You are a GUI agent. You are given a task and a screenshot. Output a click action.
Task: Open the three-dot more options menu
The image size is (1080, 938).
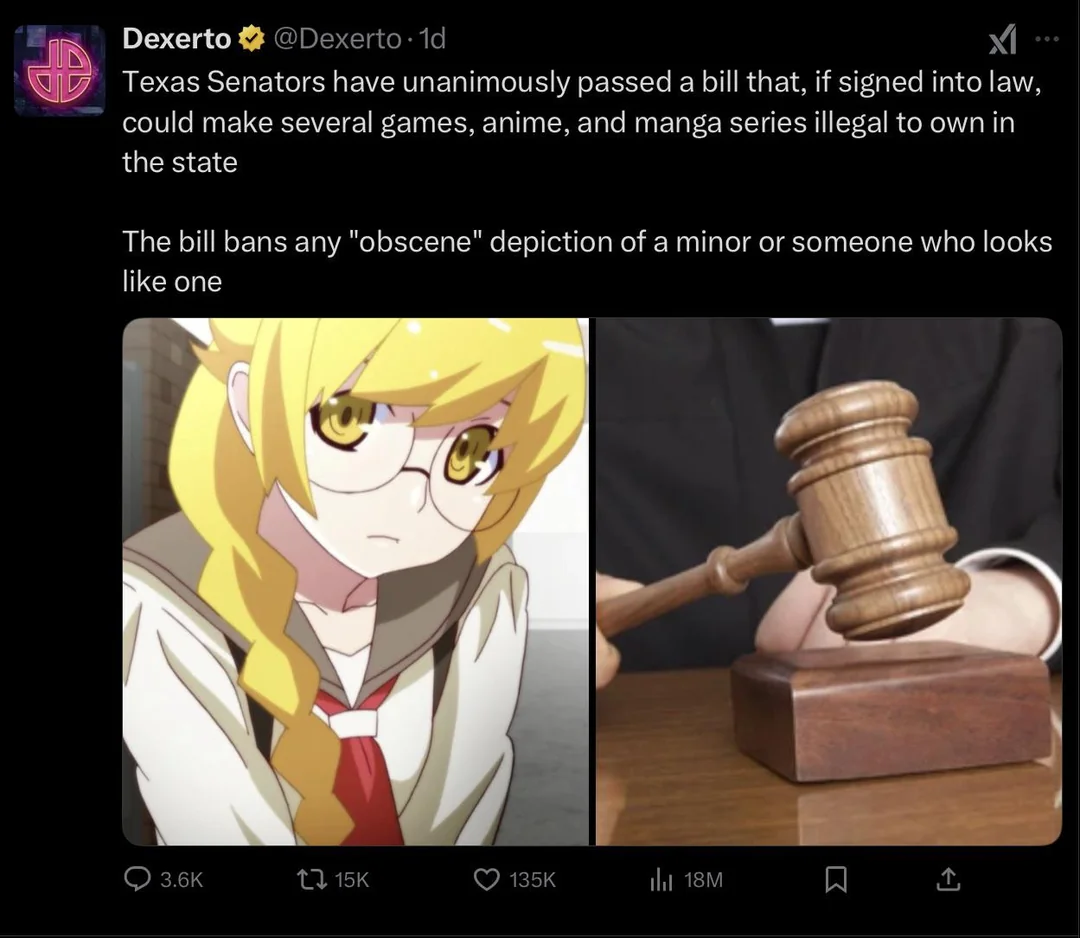click(x=1046, y=40)
